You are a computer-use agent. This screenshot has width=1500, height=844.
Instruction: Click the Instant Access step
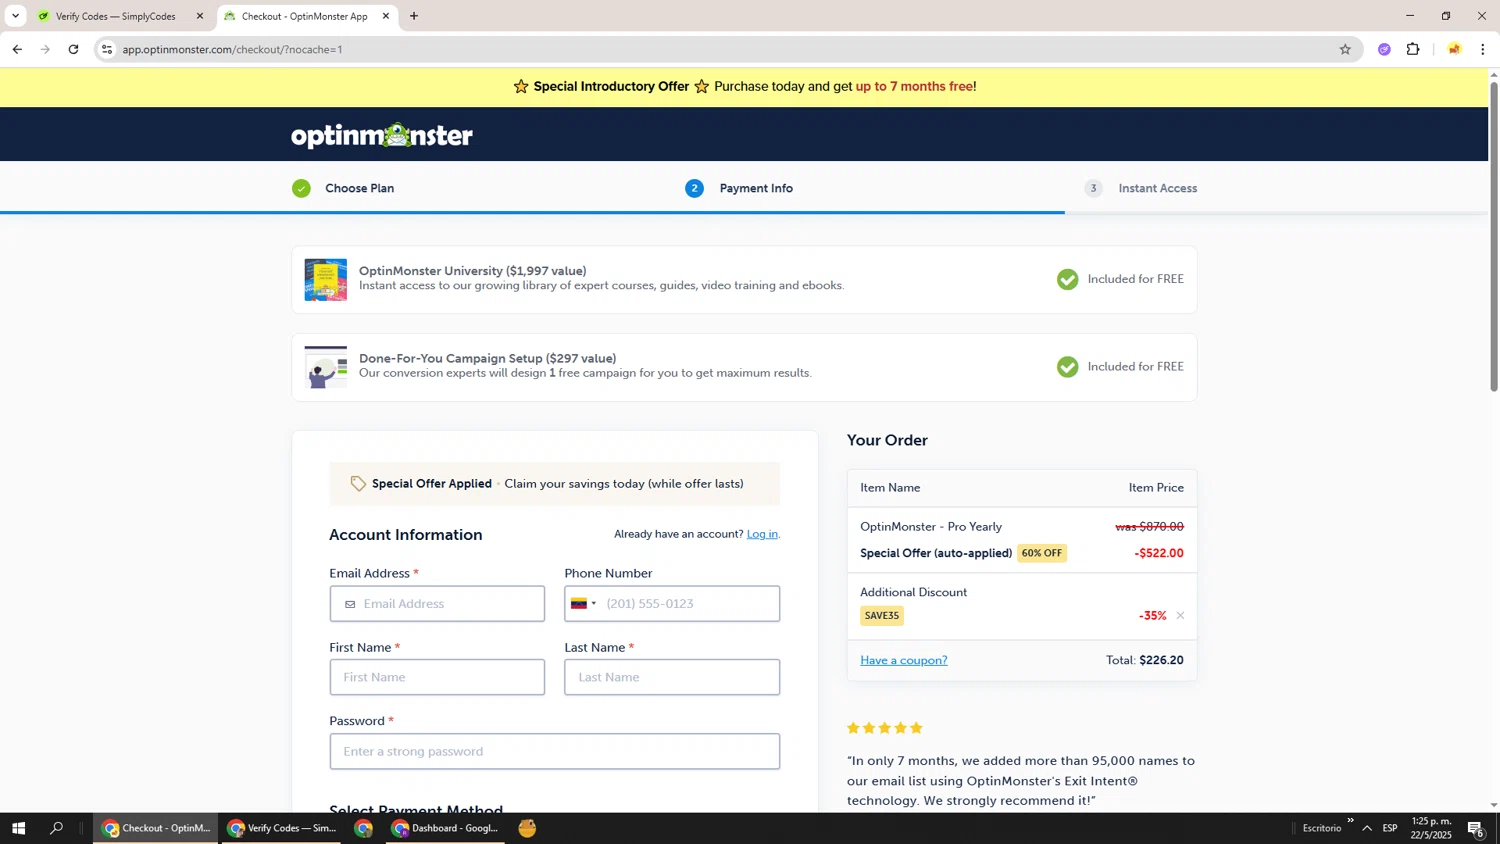[1157, 188]
